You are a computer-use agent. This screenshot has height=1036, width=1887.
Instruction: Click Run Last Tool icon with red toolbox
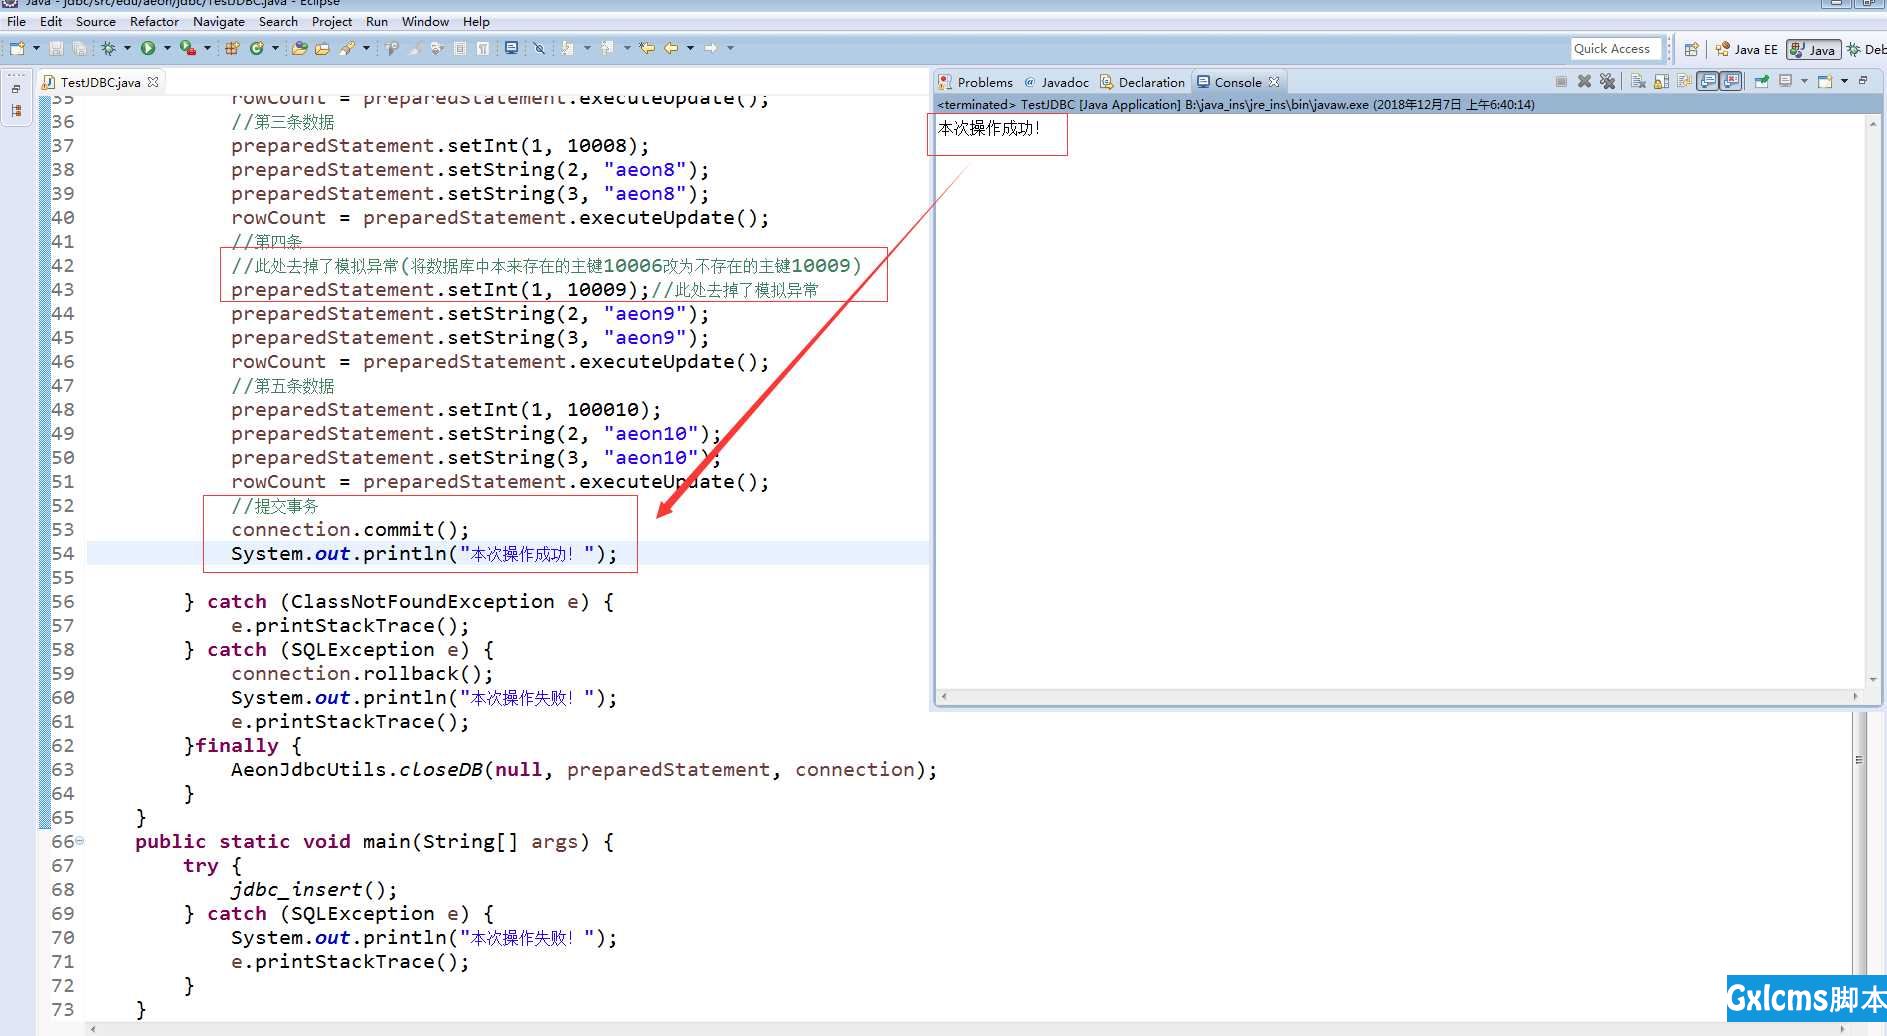[188, 48]
